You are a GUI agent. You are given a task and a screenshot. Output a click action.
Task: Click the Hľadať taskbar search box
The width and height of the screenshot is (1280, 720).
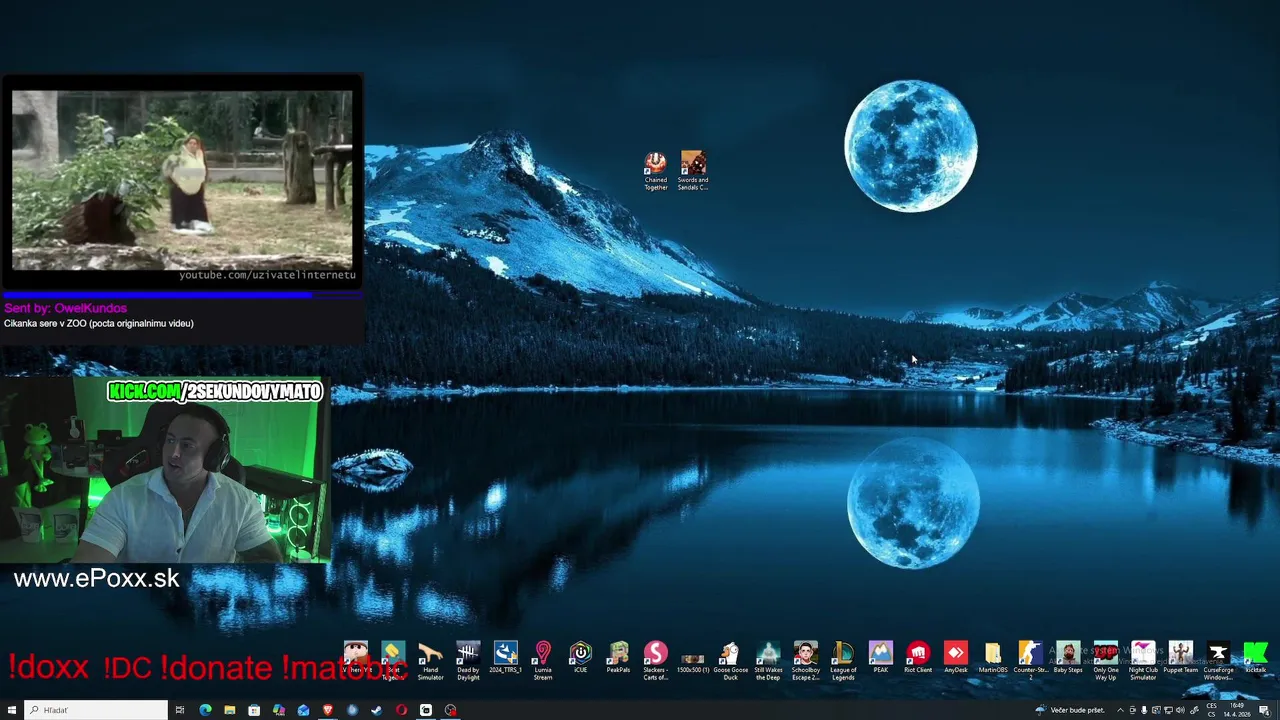pos(96,710)
